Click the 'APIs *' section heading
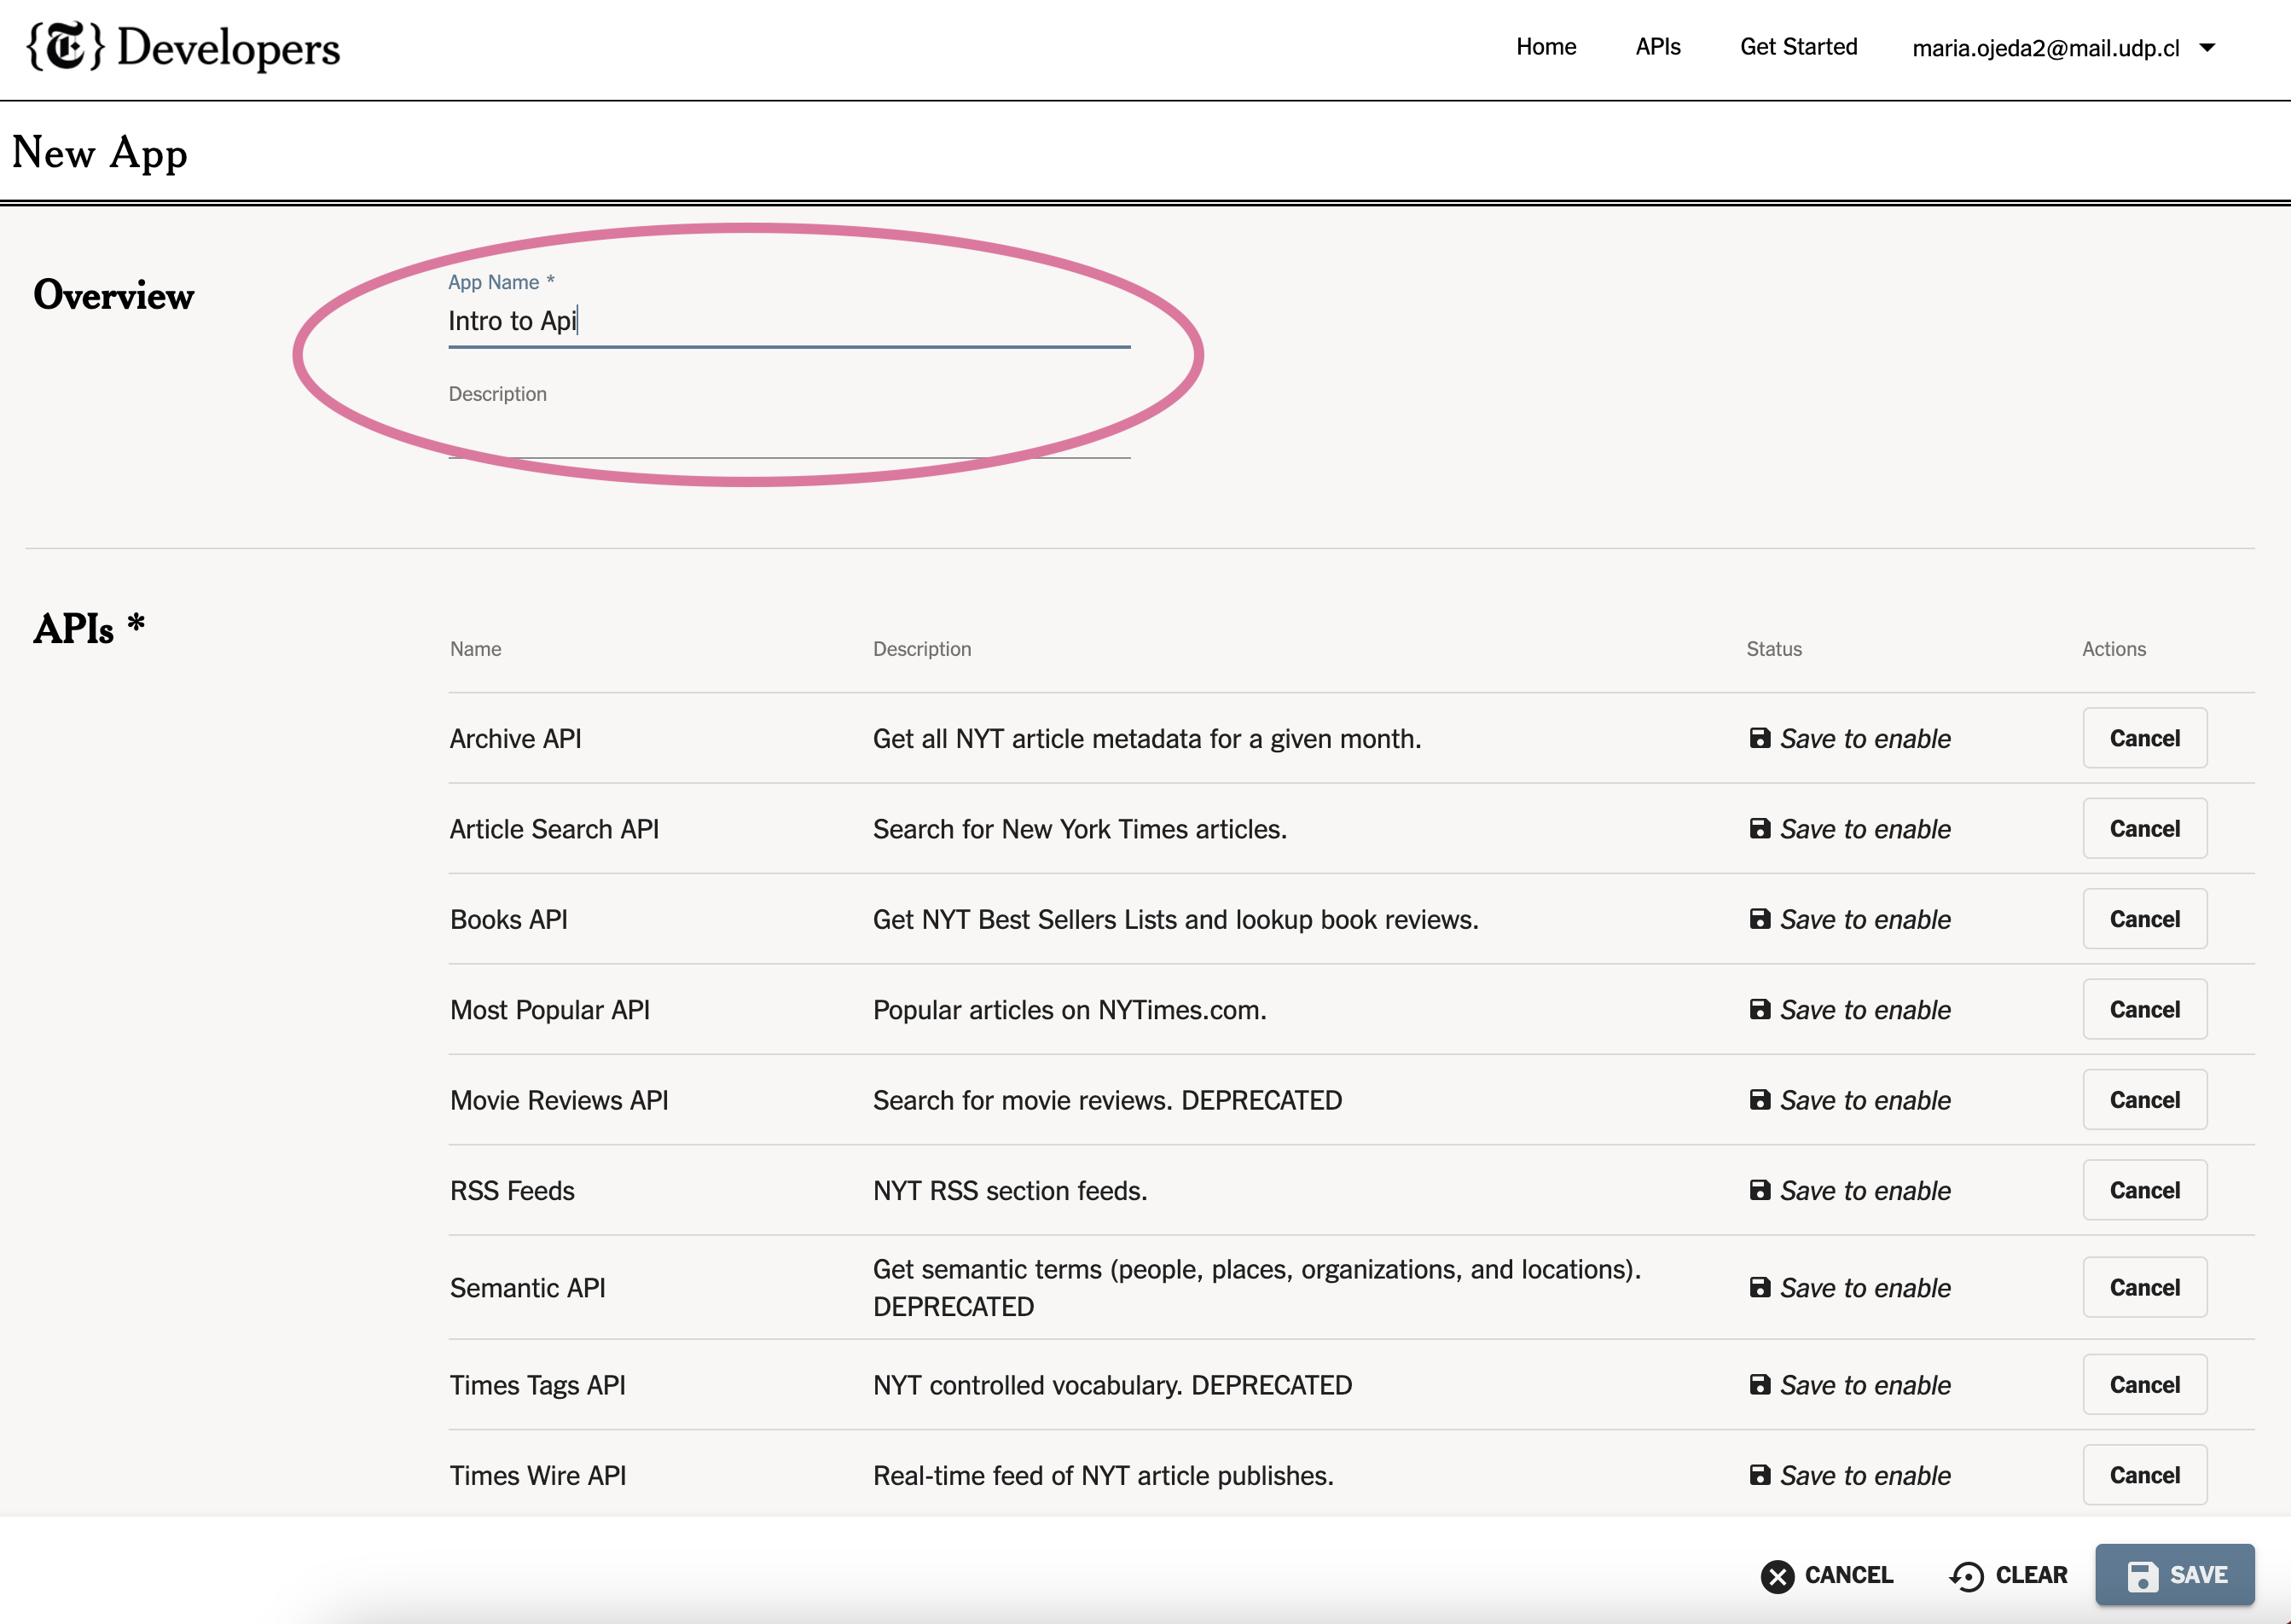2291x1624 pixels. [x=89, y=629]
